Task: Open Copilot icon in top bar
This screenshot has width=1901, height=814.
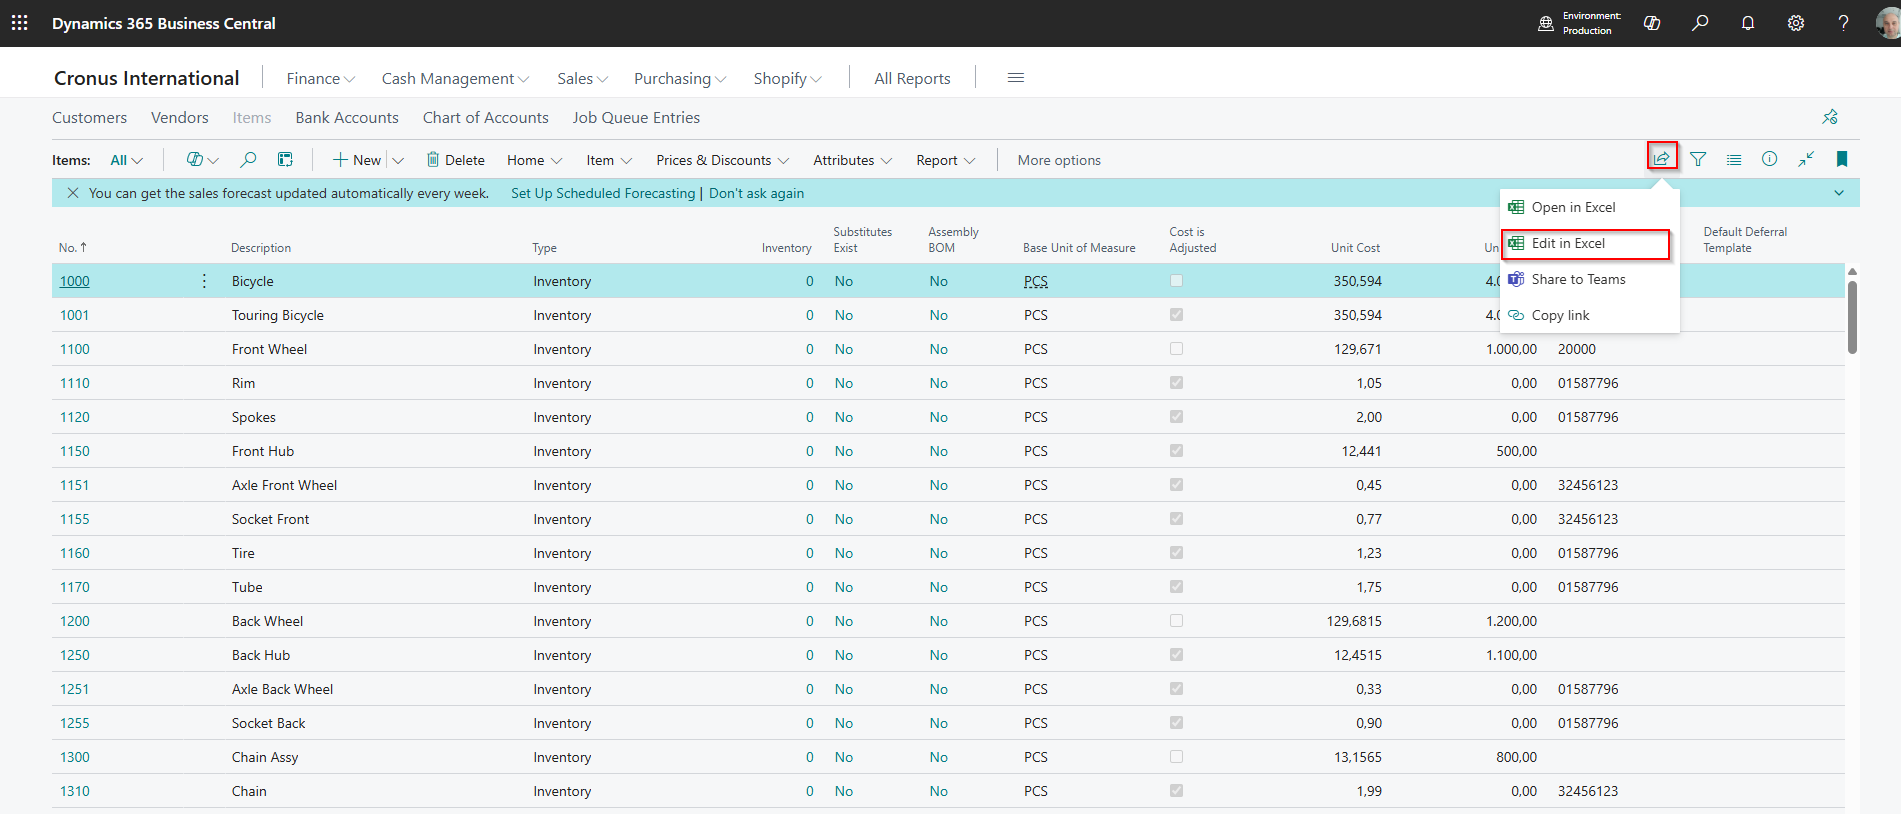Action: pyautogui.click(x=1652, y=23)
